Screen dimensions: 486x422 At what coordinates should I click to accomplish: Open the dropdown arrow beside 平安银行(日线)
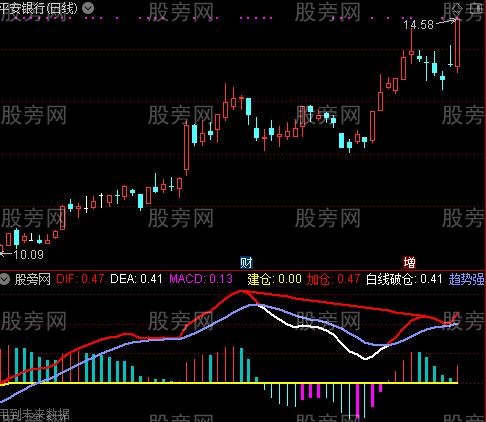coord(88,8)
